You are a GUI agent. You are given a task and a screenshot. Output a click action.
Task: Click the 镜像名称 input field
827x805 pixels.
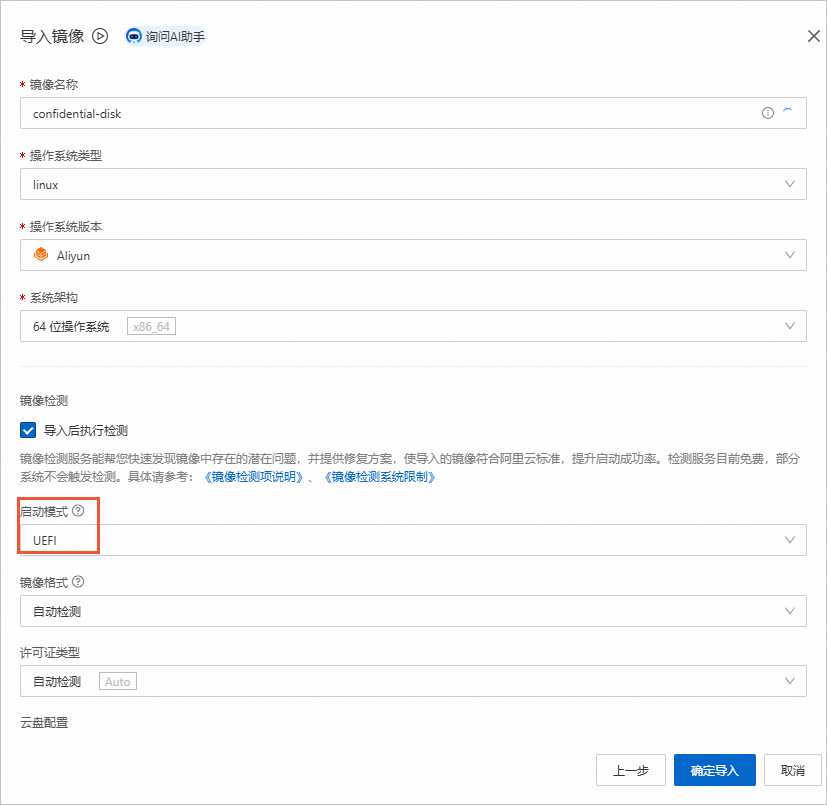[x=413, y=113]
